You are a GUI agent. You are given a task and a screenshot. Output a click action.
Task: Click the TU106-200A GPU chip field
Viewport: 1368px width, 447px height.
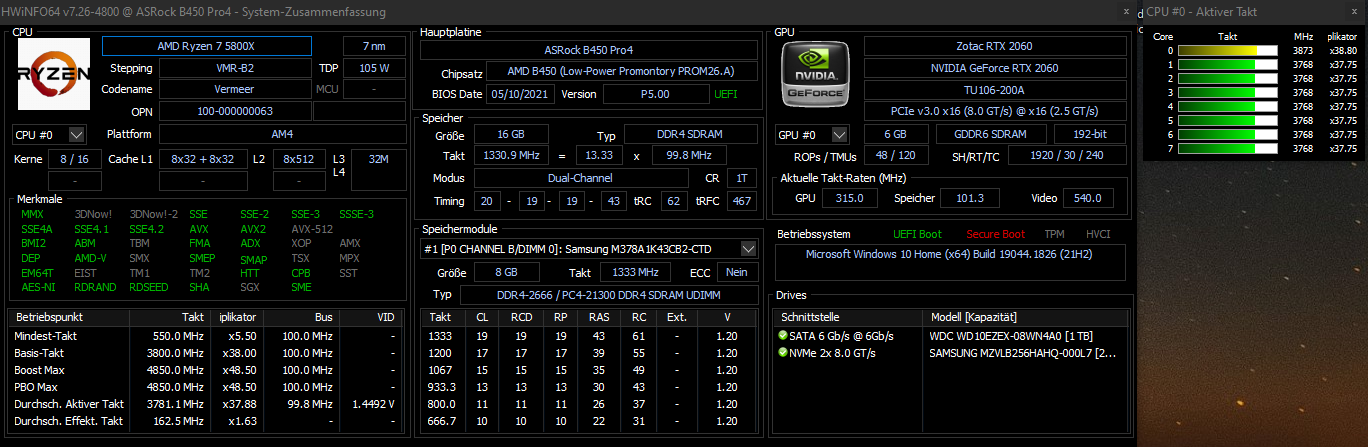(x=993, y=89)
